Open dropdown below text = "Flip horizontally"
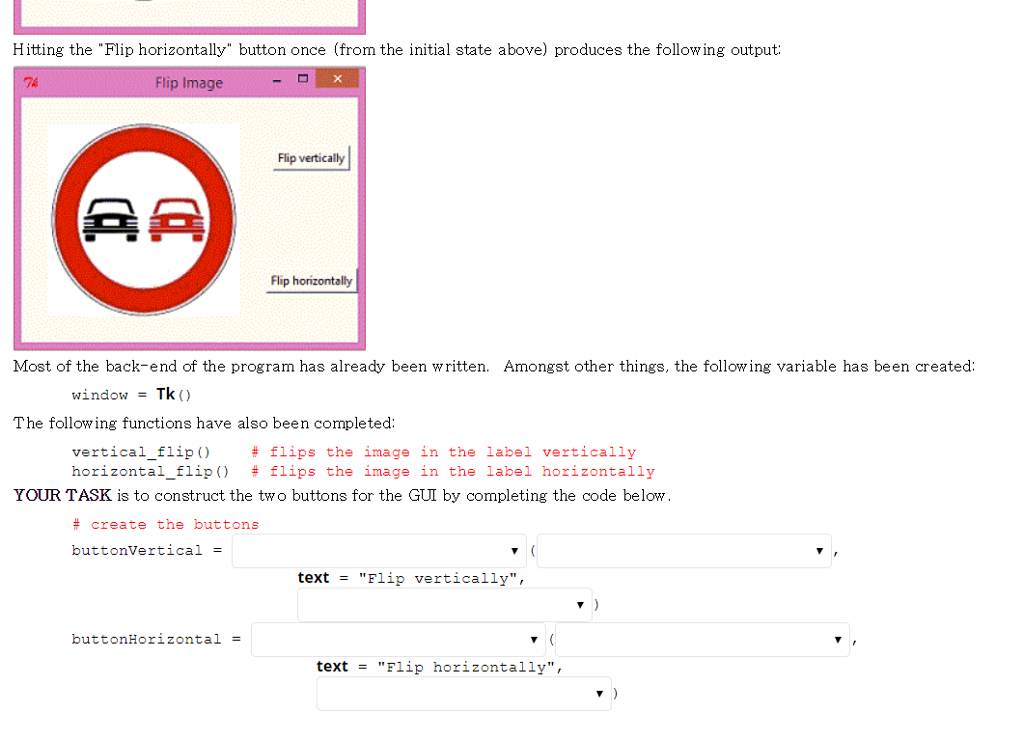 (x=464, y=694)
